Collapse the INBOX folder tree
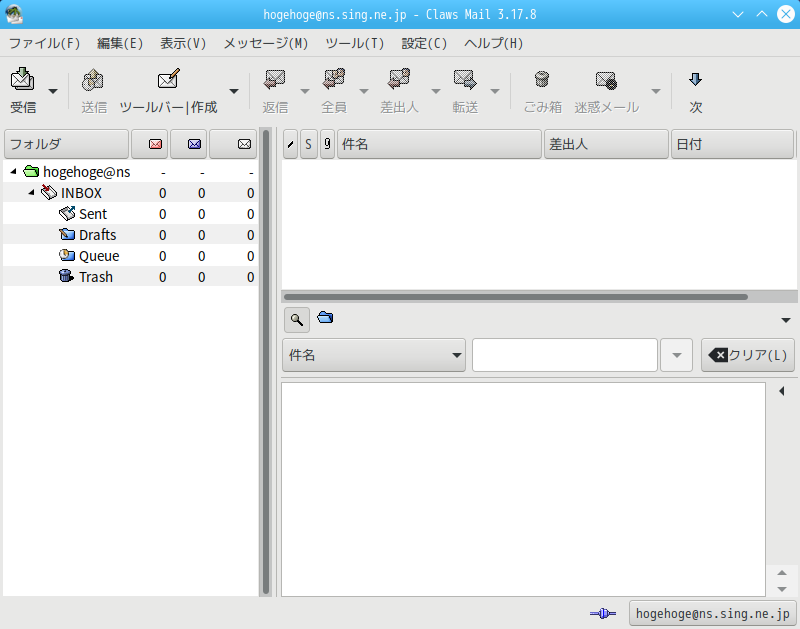This screenshot has height=629, width=800. coord(32,193)
